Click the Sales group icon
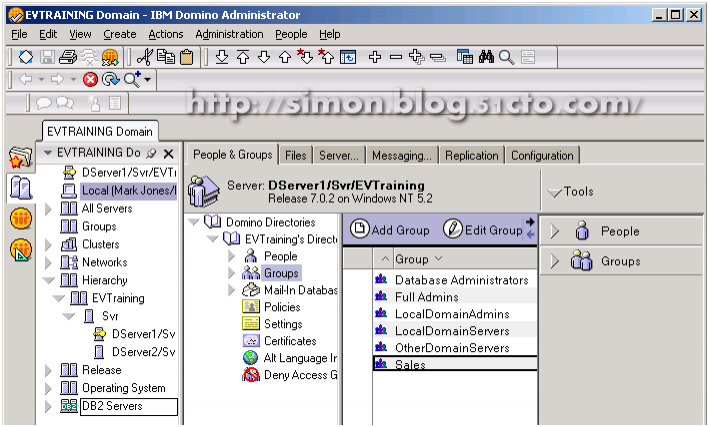The height and width of the screenshot is (427, 709). click(381, 364)
